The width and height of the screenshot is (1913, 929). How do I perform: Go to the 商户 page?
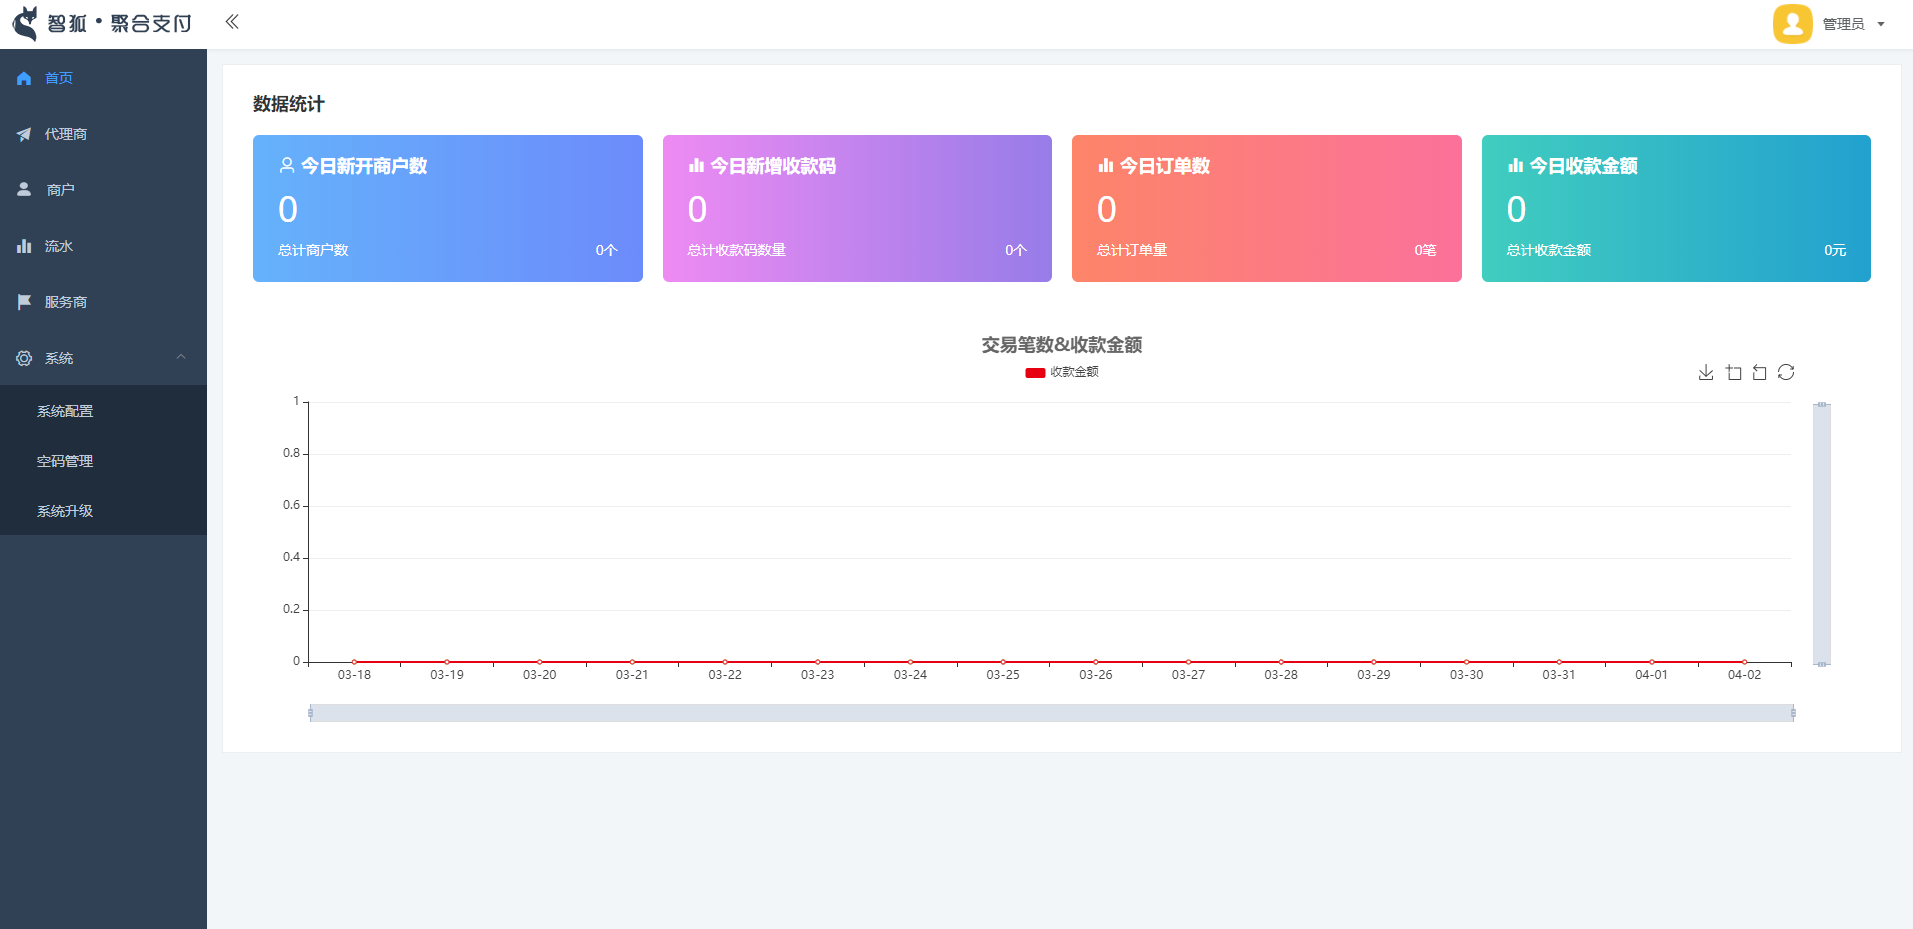pos(60,190)
